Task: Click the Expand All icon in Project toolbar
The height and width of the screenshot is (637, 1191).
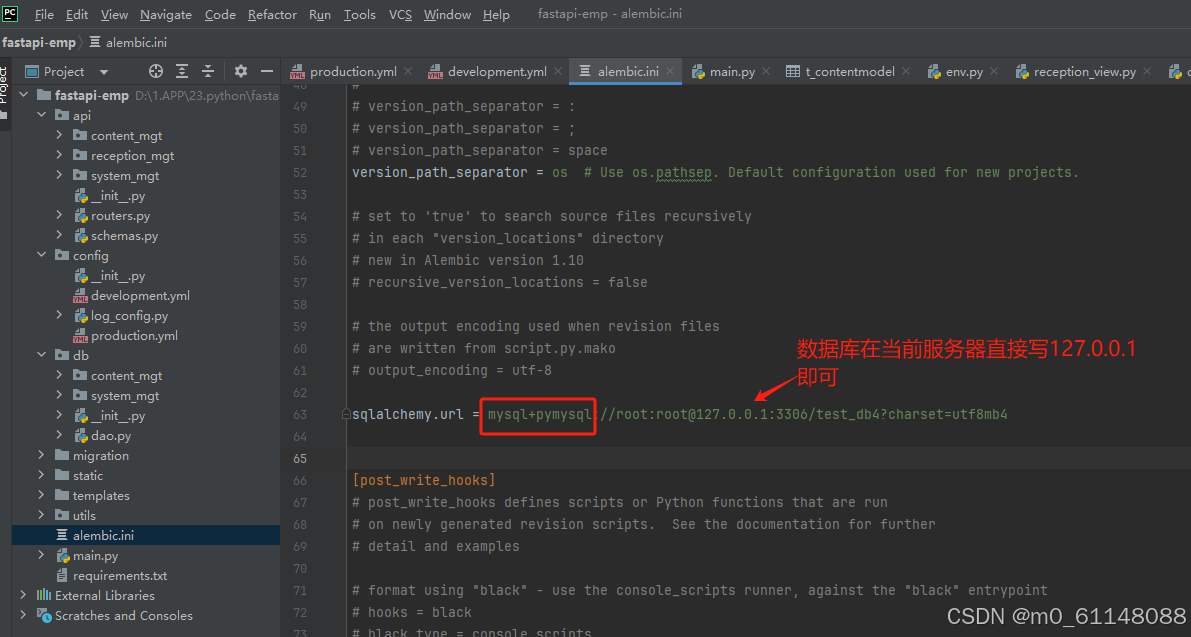Action: (181, 71)
